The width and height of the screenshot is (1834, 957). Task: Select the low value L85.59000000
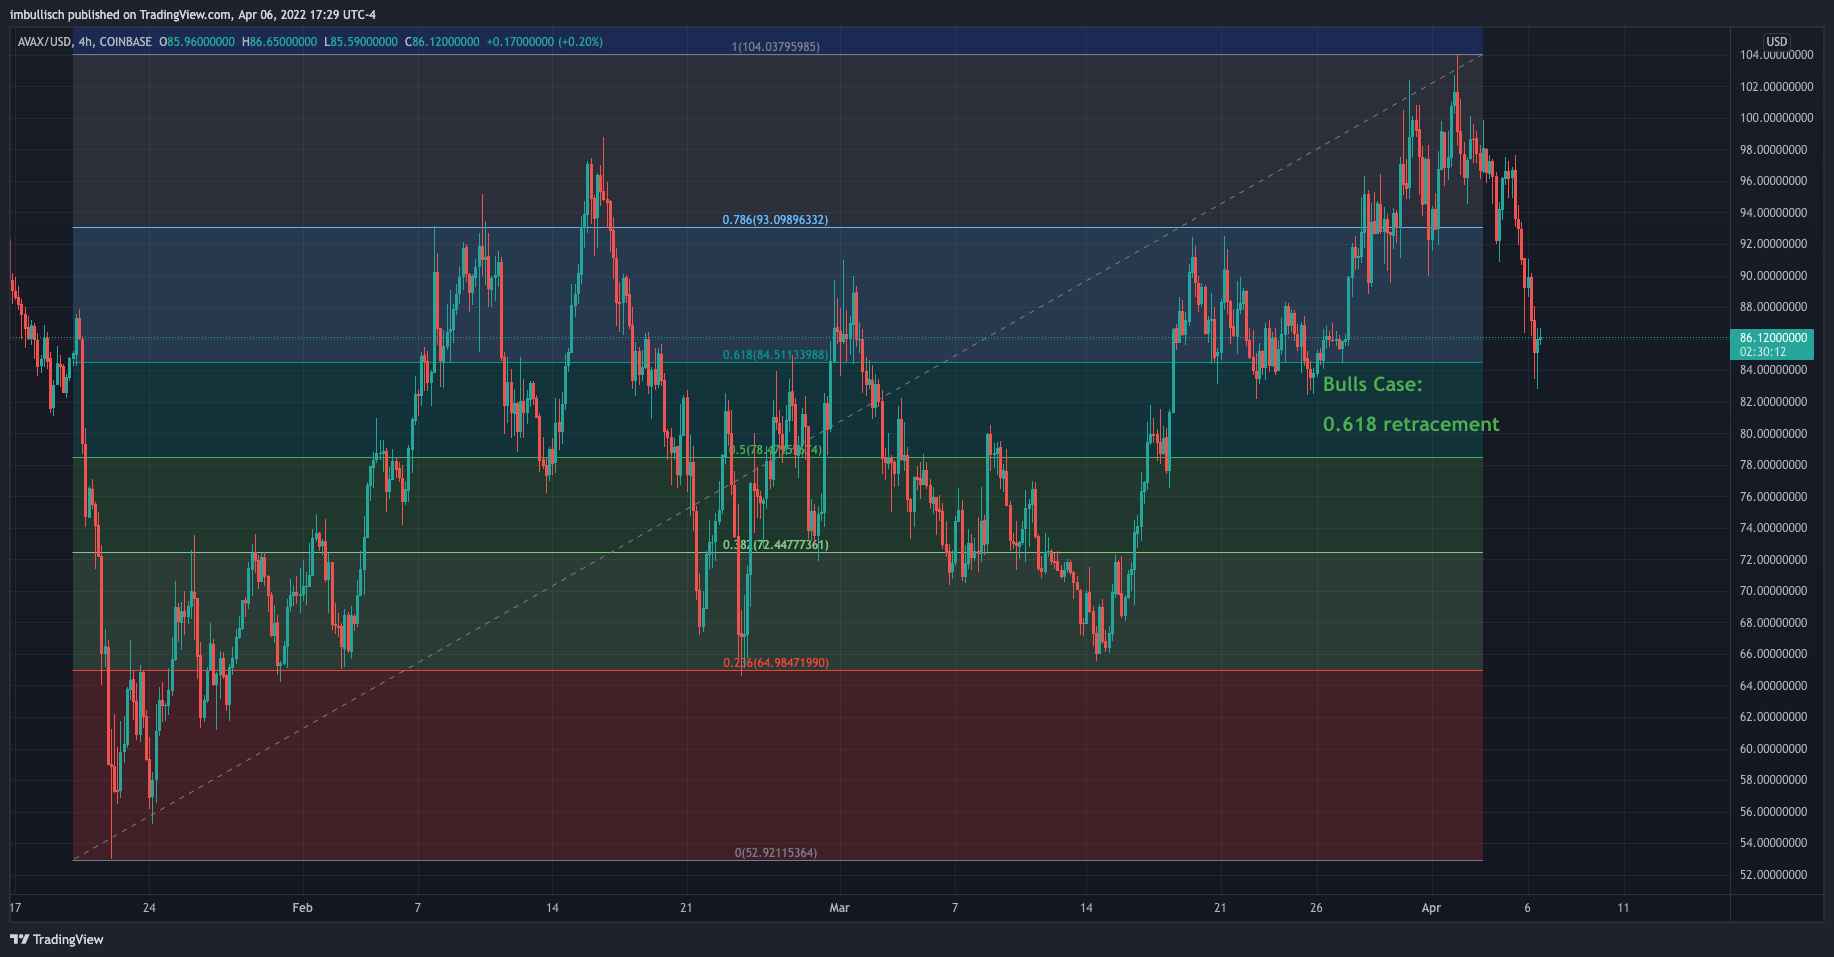pos(361,42)
